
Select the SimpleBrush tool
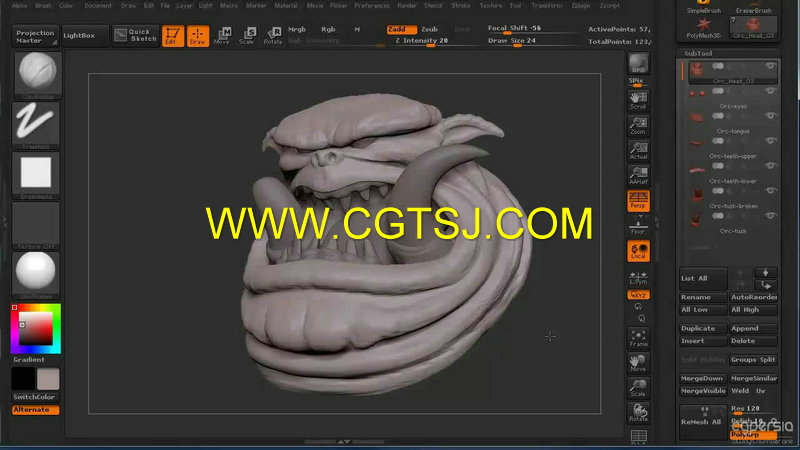pyautogui.click(x=704, y=7)
